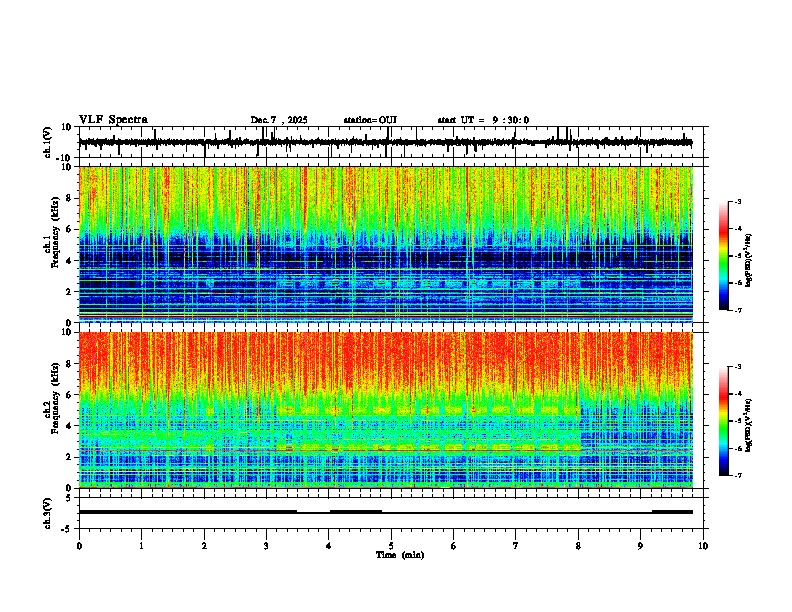This screenshot has height=612, width=792.
Task: Click the 'Time (min)' axis title
Action: pos(400,555)
